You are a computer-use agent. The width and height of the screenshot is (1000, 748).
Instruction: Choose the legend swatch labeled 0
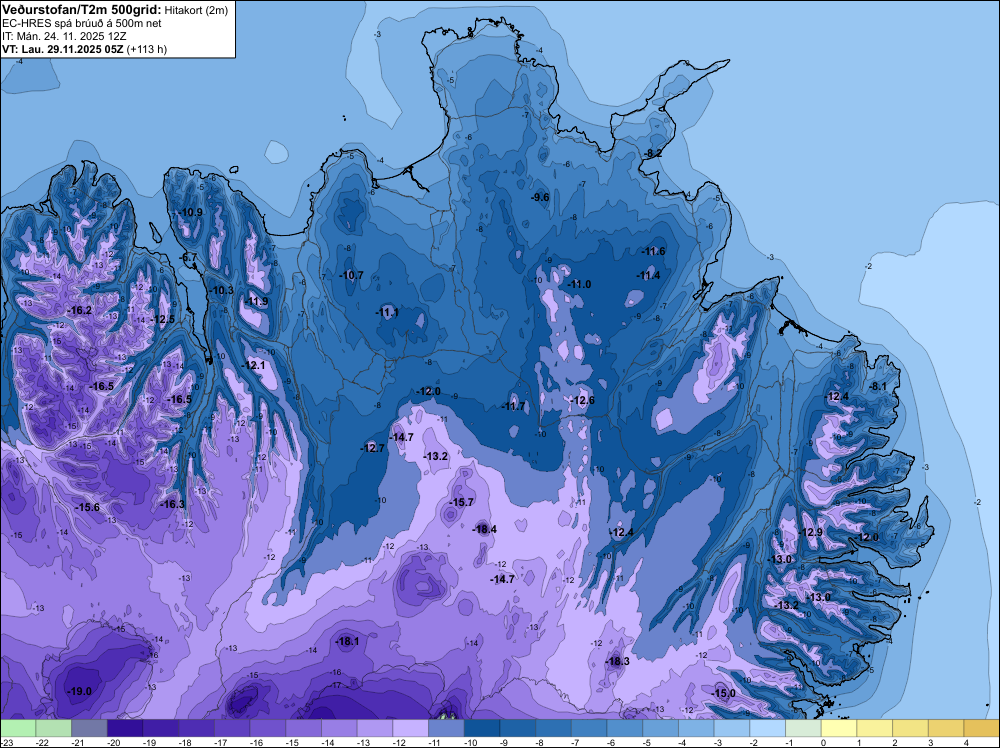[x=839, y=728]
